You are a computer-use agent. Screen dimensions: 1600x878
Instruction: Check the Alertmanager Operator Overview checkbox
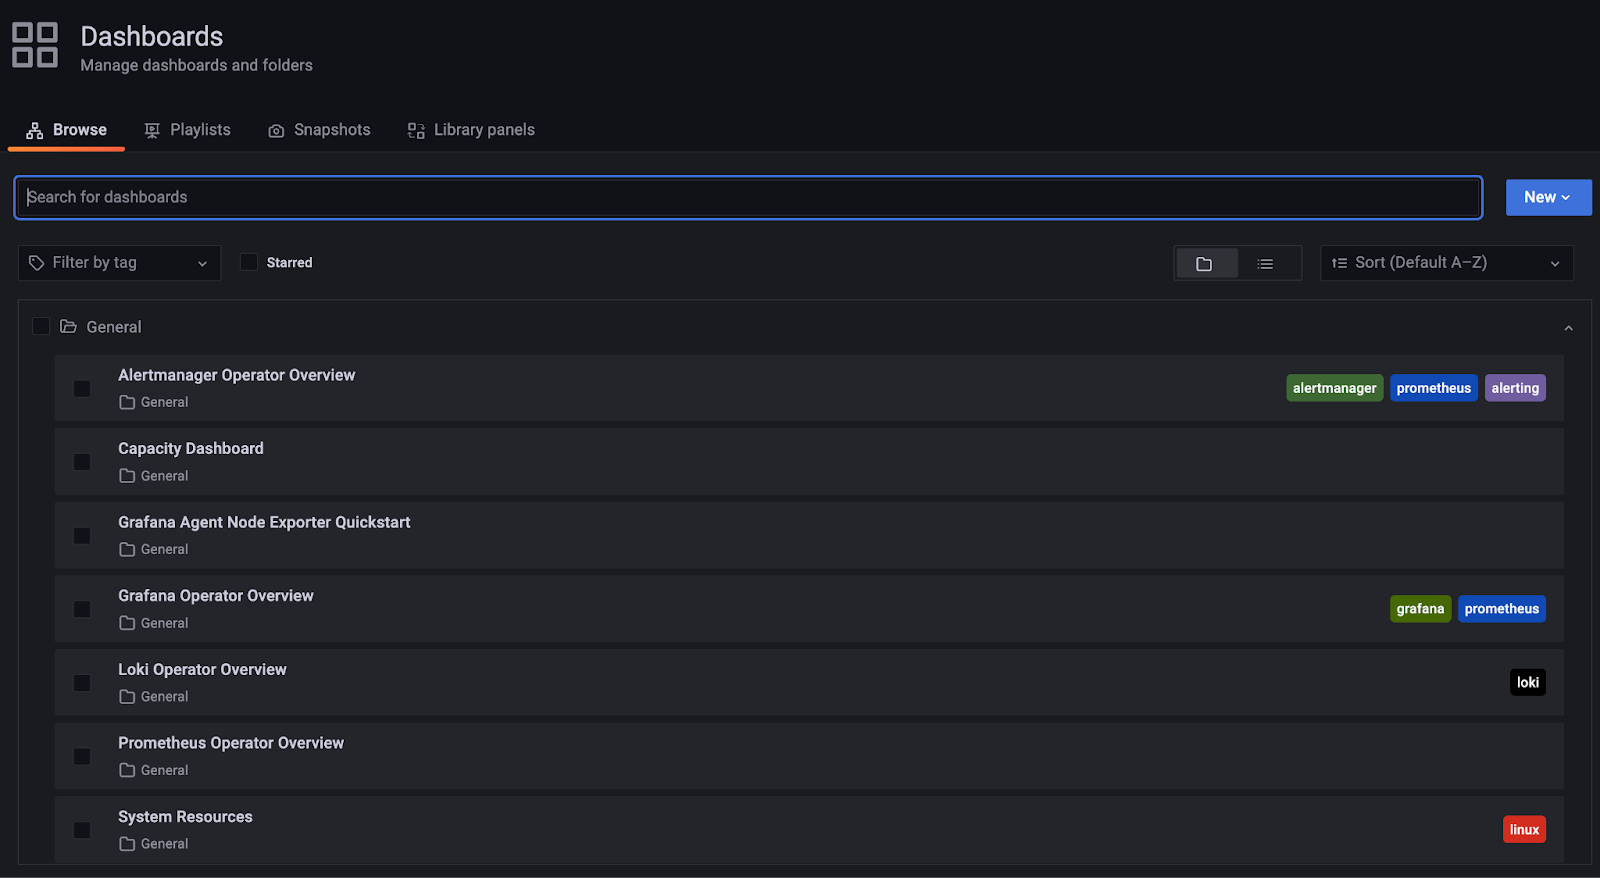click(x=82, y=388)
